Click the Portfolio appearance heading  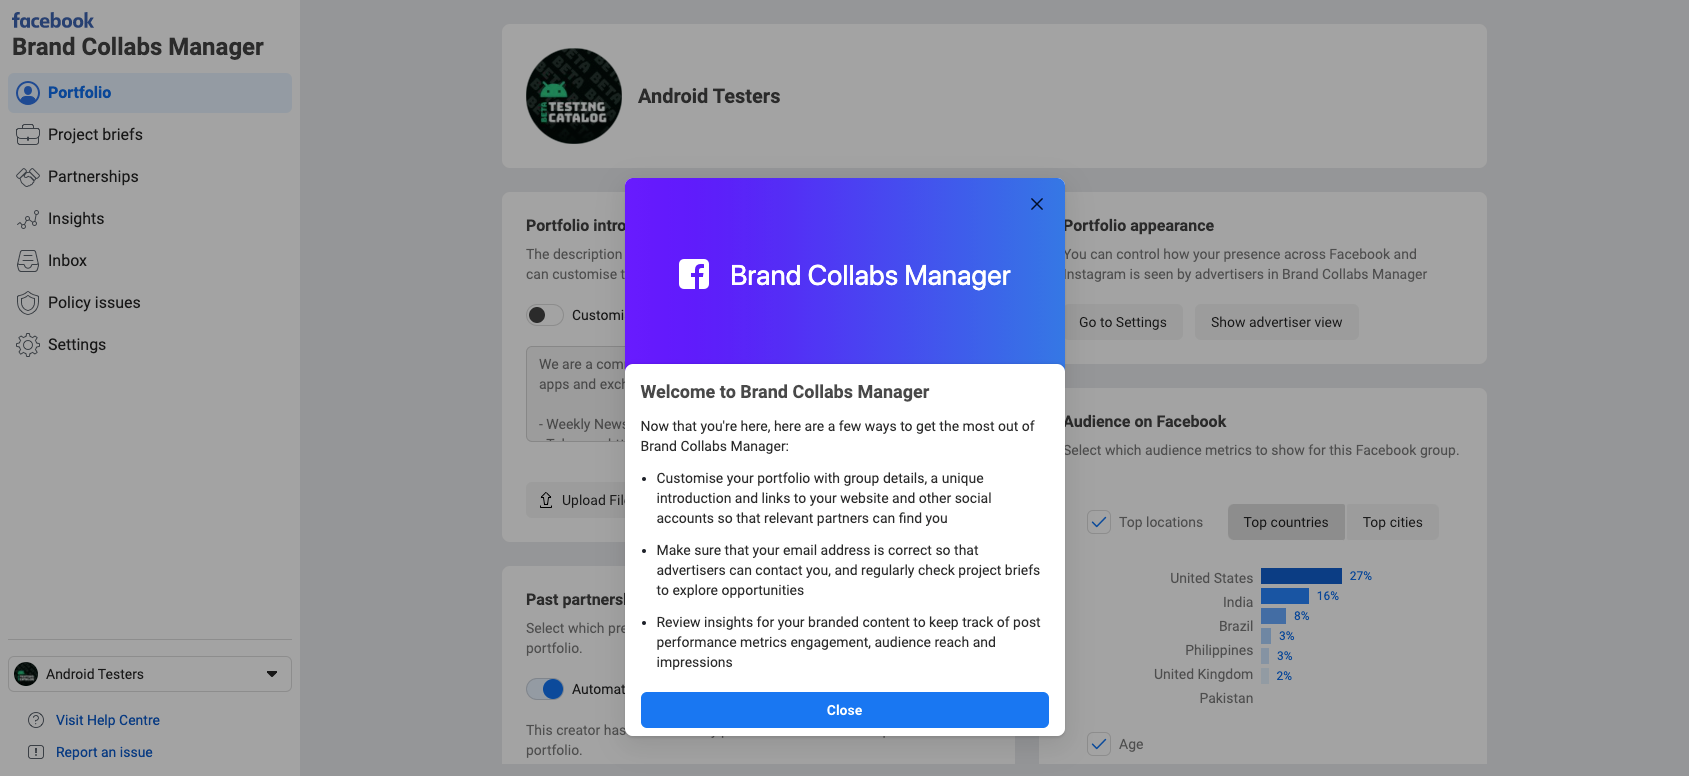1139,226
